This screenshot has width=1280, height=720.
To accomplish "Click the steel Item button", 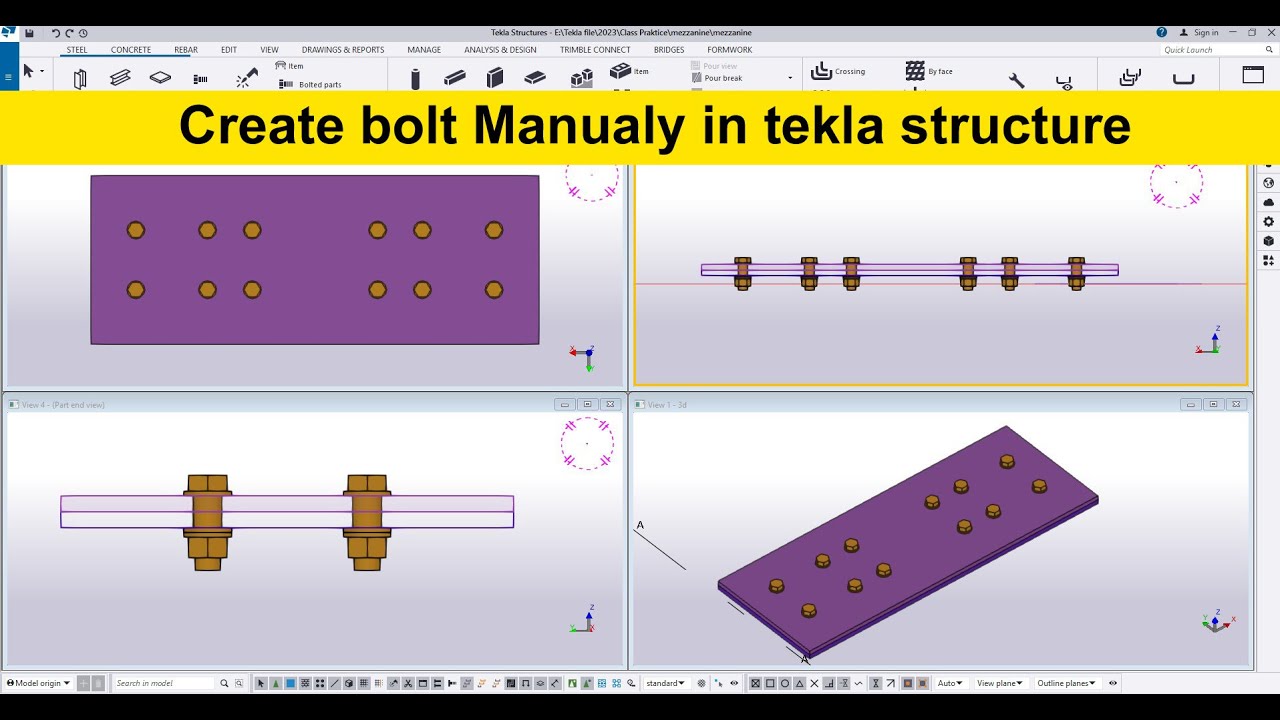I will click(x=289, y=66).
